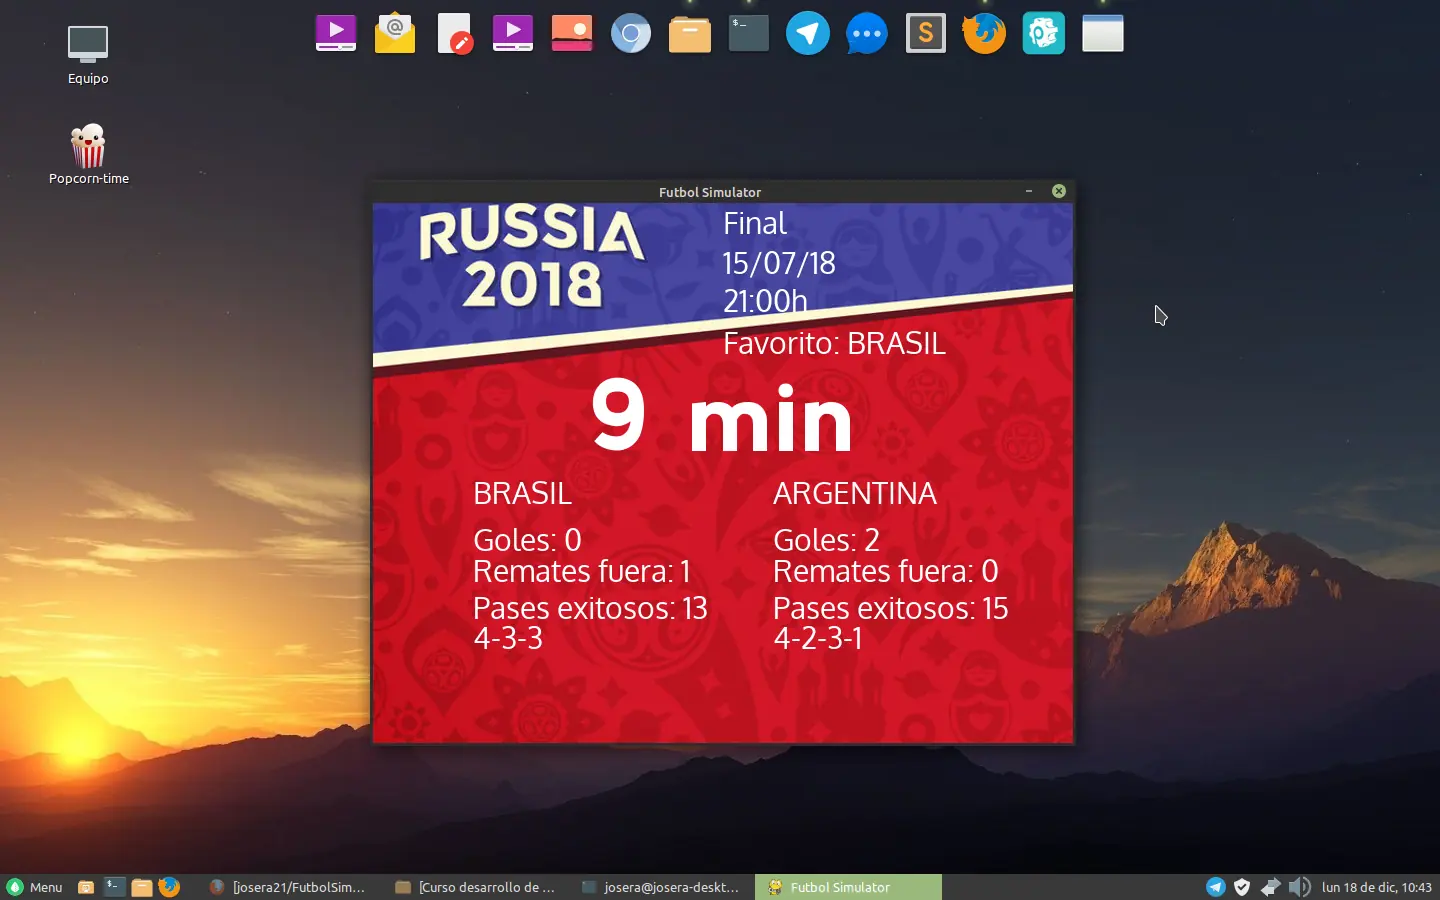The image size is (1440, 900).
Task: Open the shield update manager tray icon
Action: tap(1242, 887)
